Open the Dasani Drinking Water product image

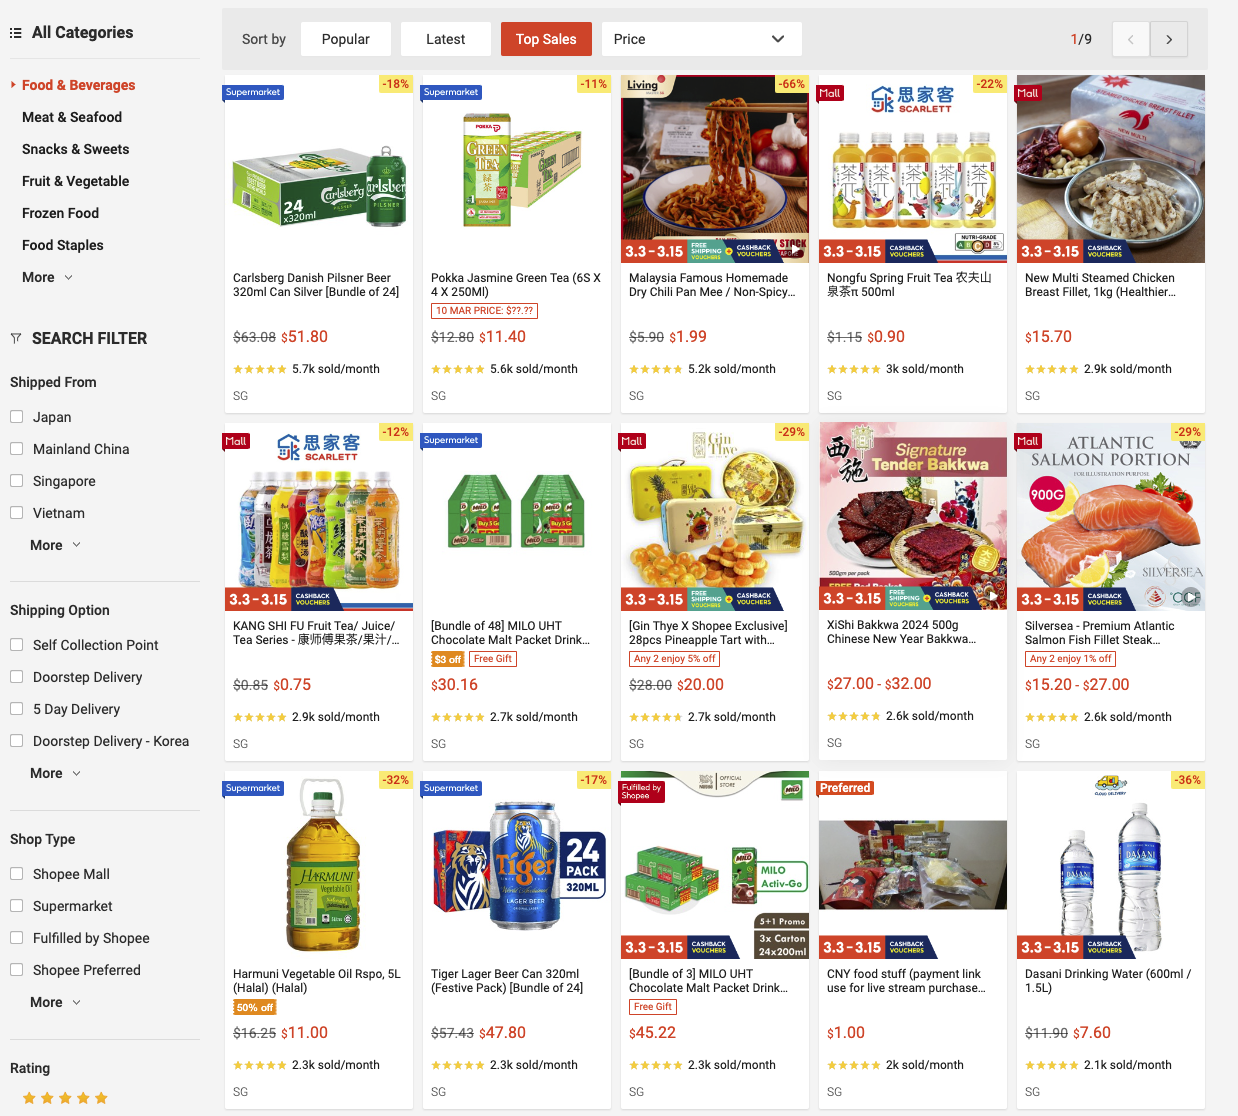click(1111, 865)
